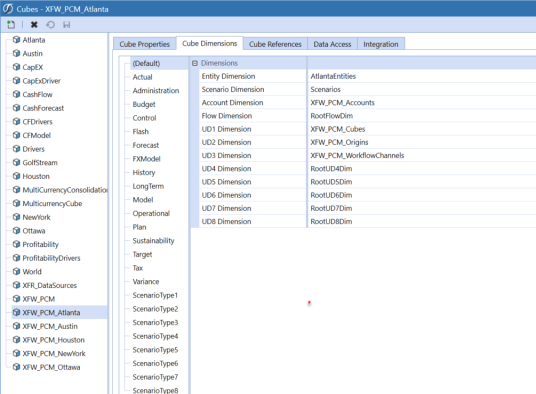Viewport: 536px width, 394px height.
Task: Open the Cube References tab
Action: 275,44
